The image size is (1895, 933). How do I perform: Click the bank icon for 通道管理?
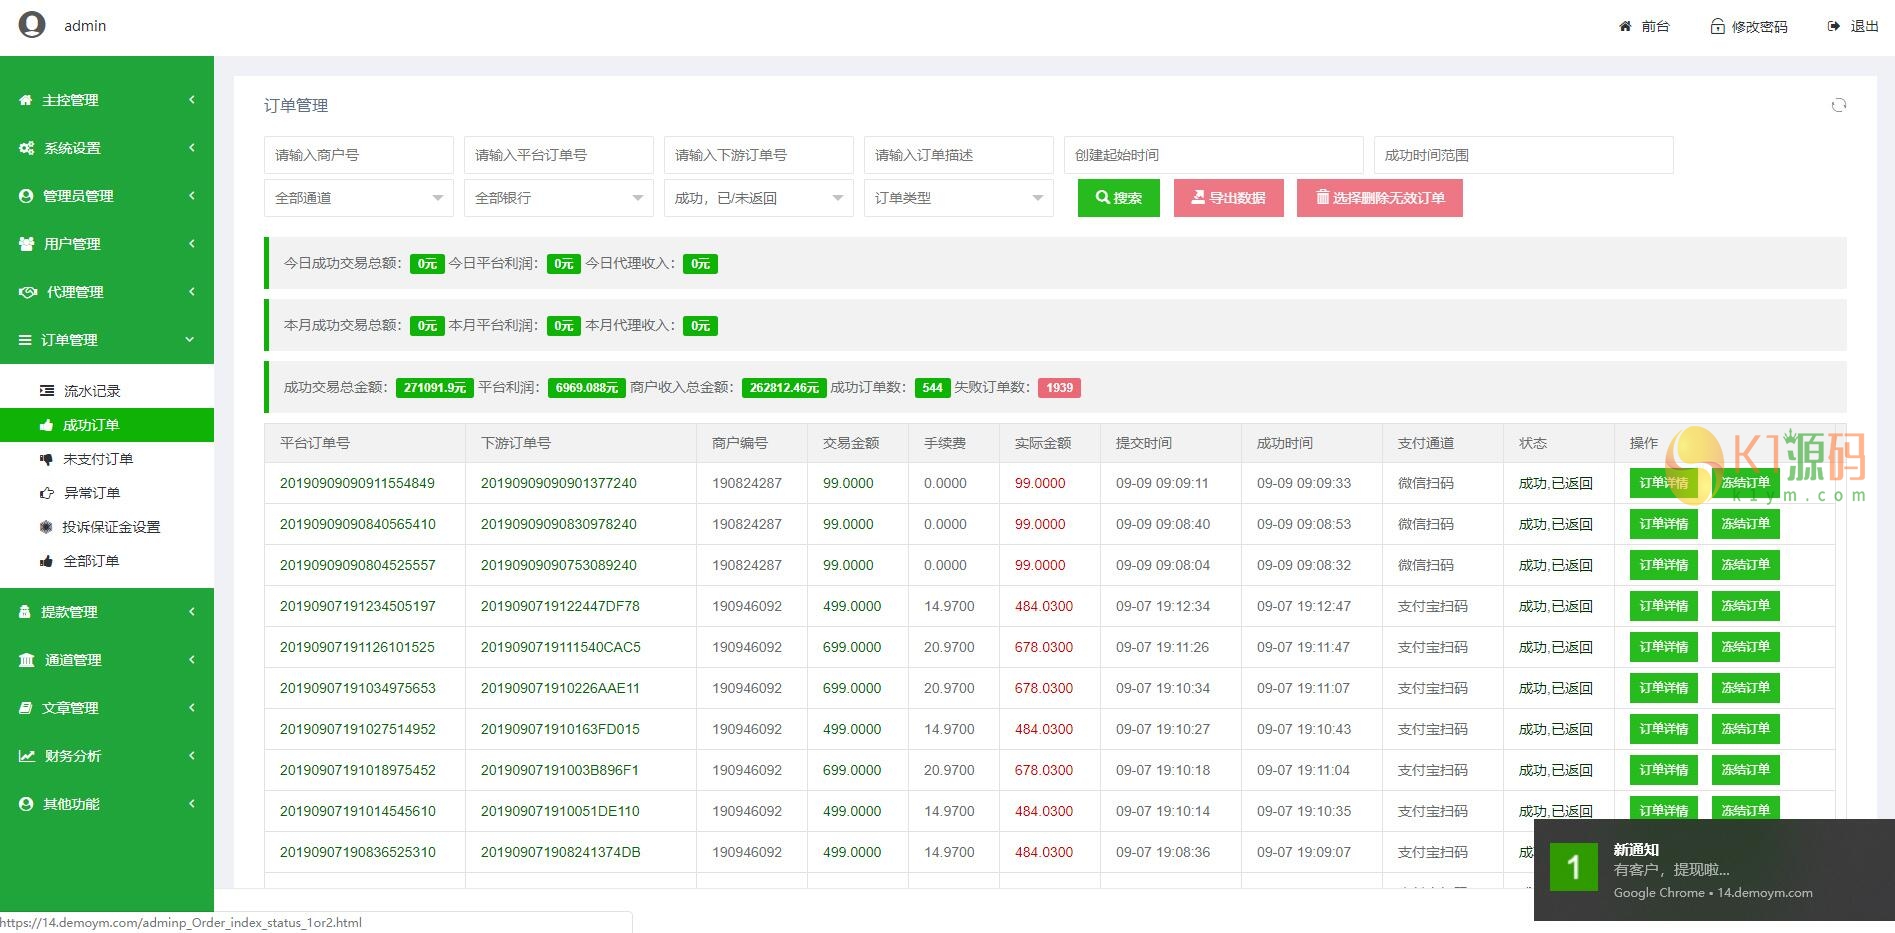click(26, 660)
